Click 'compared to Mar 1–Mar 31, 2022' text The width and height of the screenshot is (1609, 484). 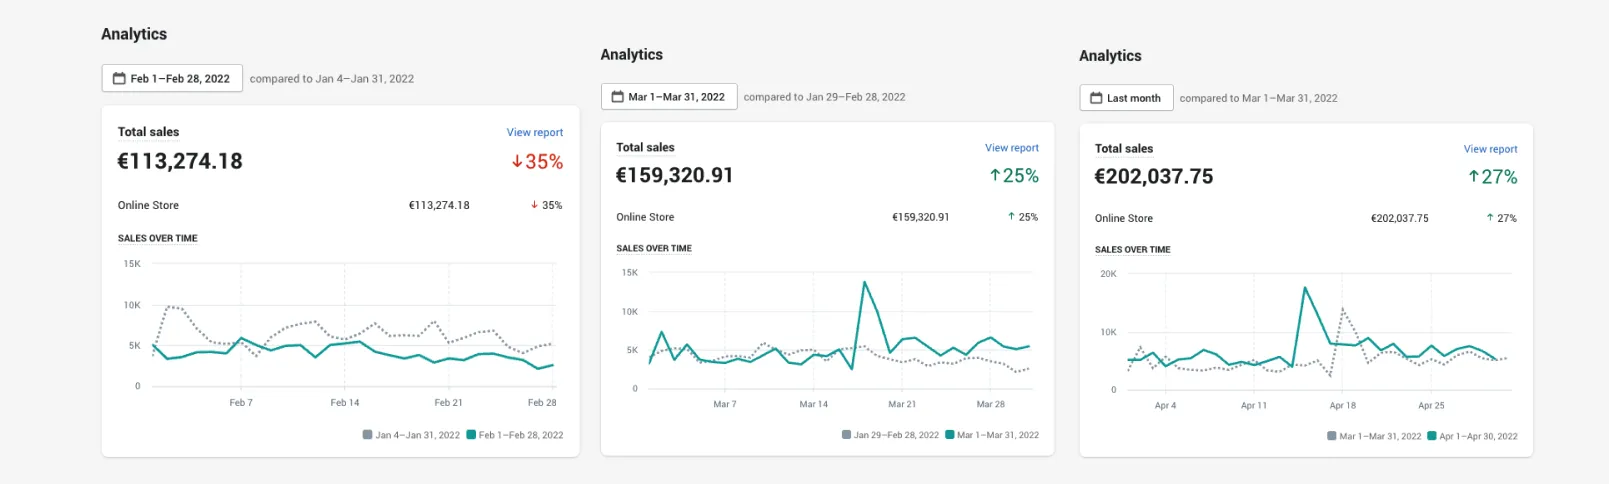pos(1259,98)
